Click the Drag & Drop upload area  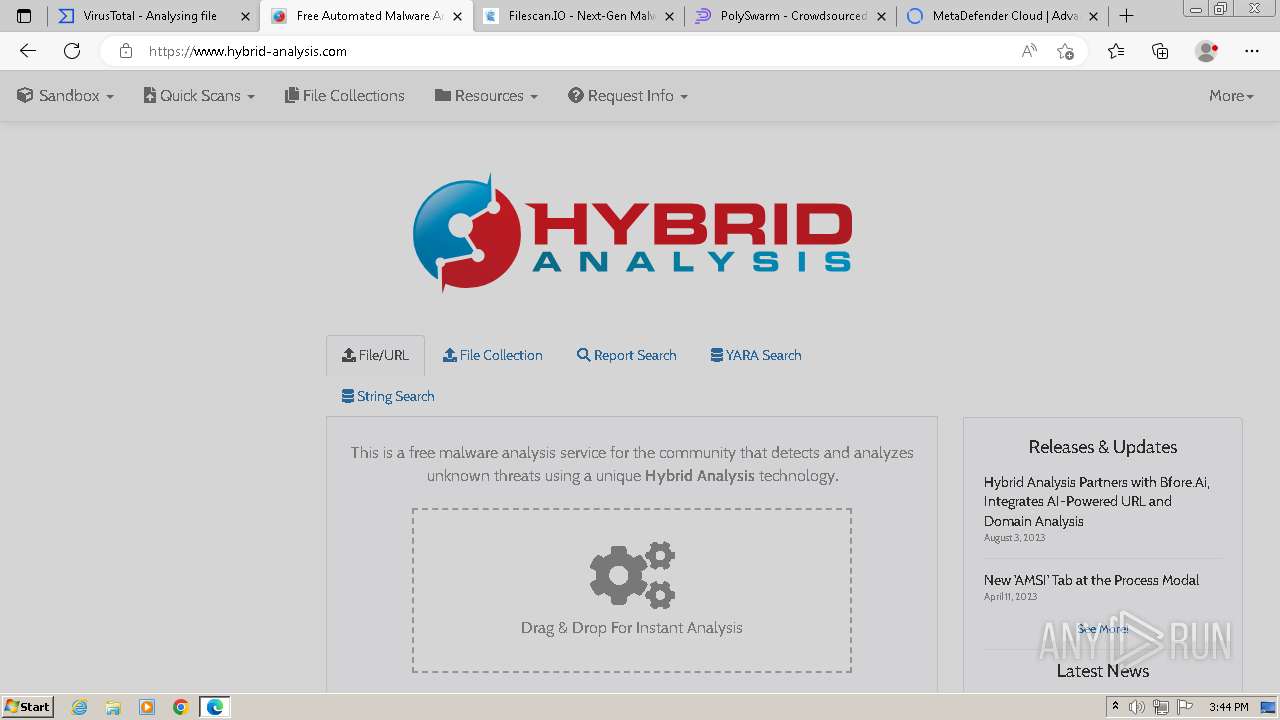coord(632,590)
